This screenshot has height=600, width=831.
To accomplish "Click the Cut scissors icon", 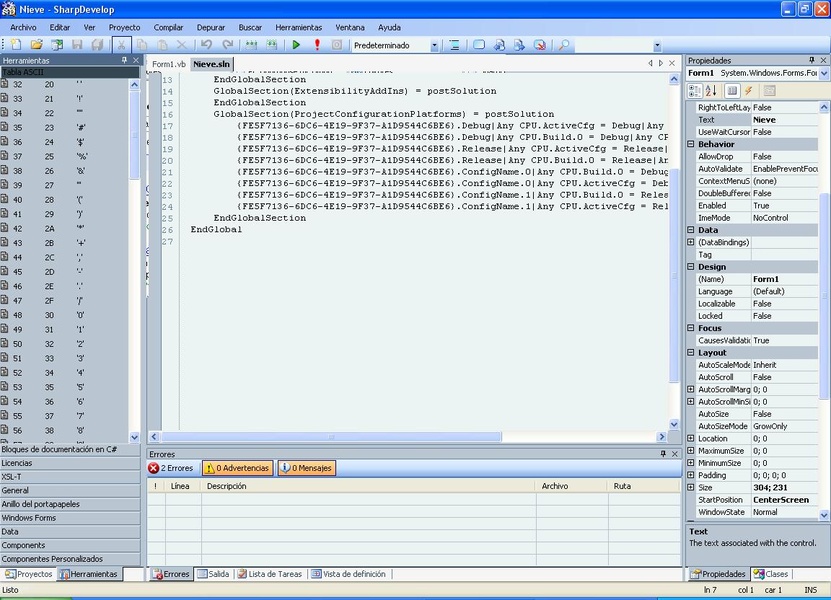I will [121, 45].
